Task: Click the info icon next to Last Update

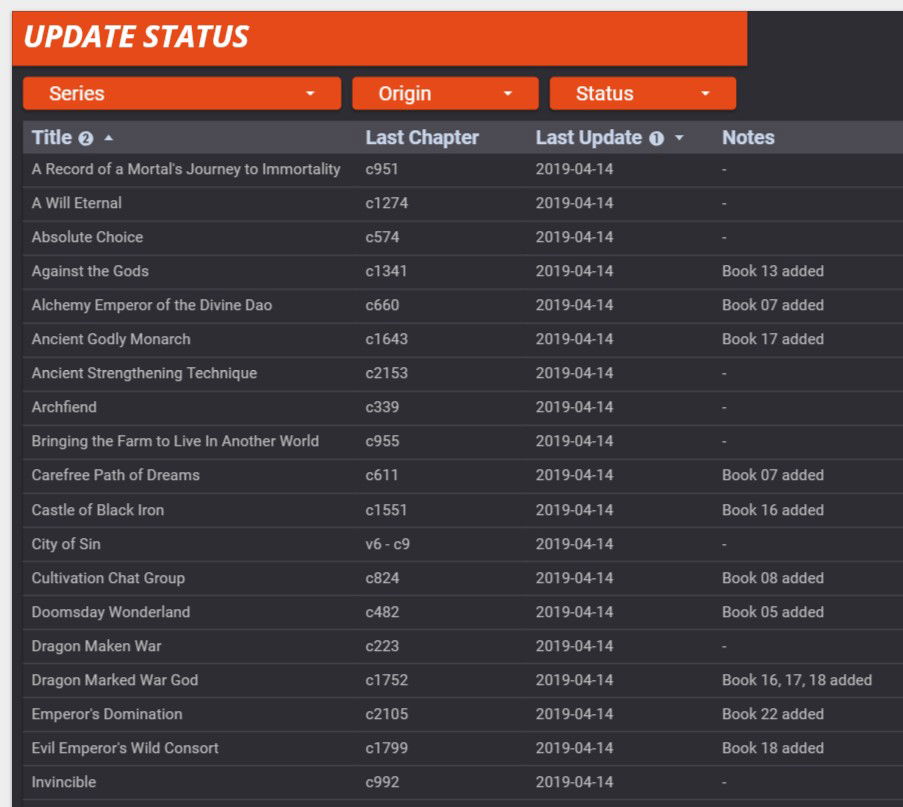Action: point(657,138)
